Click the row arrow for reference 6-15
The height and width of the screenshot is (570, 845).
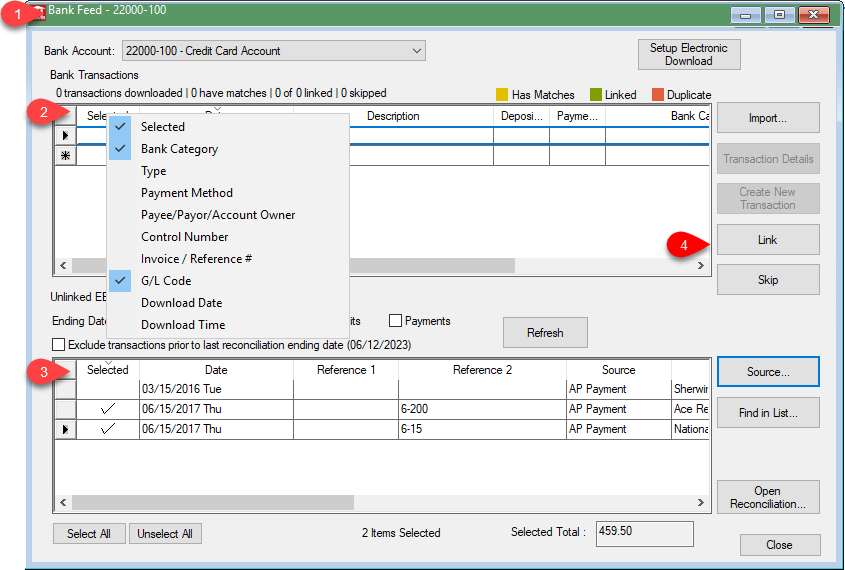coord(65,429)
